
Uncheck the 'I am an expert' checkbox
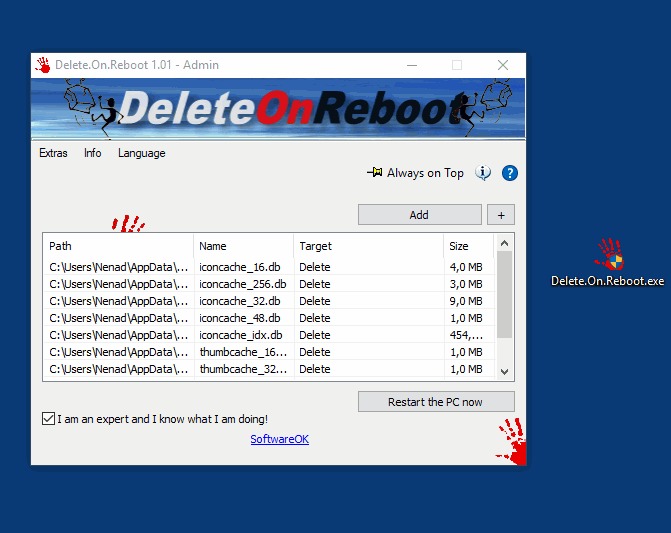[x=49, y=419]
